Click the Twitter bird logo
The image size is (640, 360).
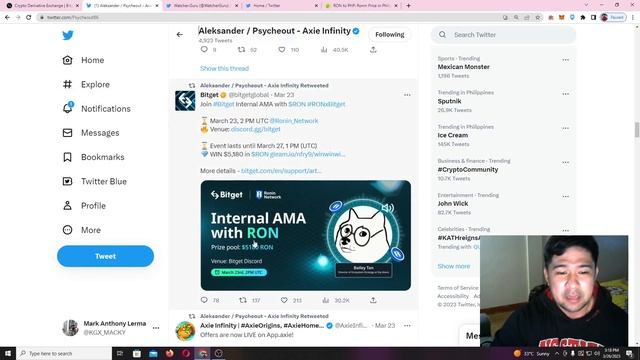[x=68, y=35]
